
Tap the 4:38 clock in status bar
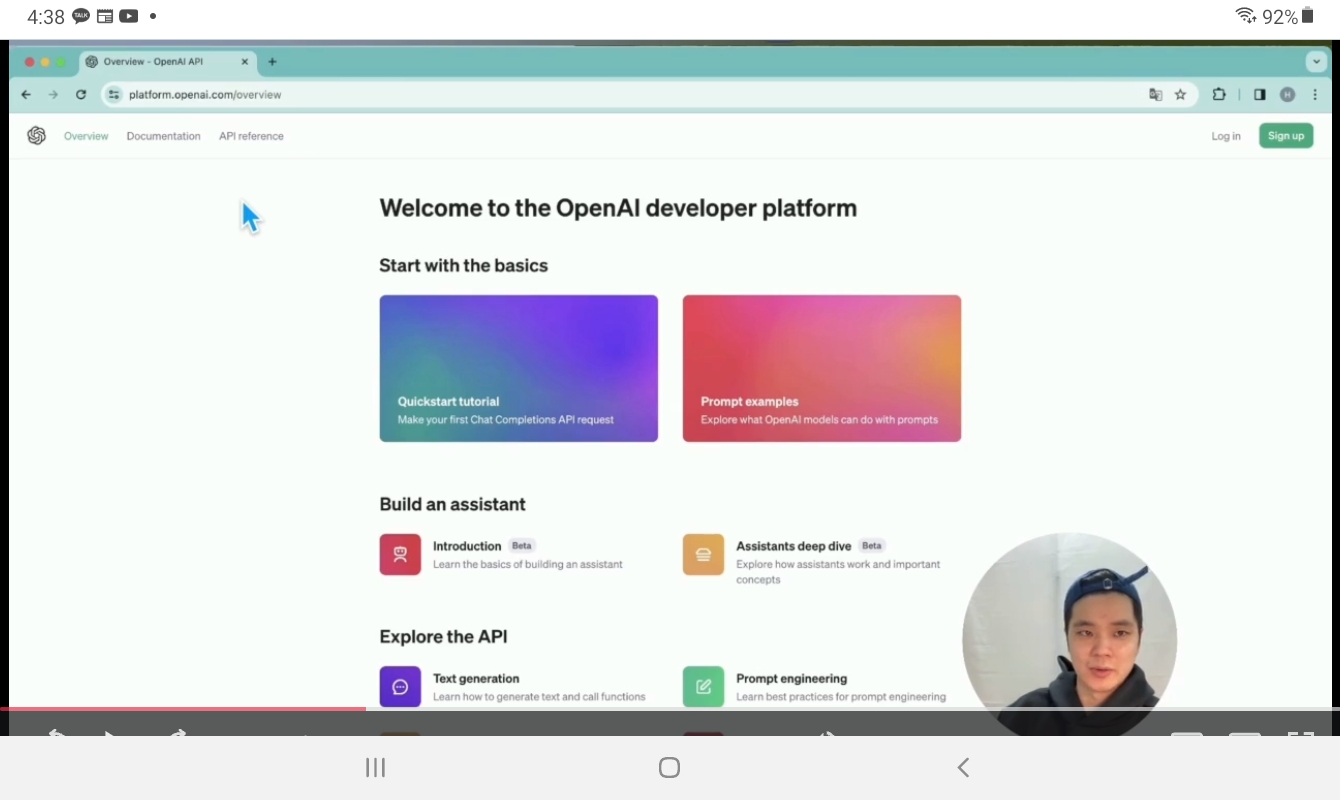pos(46,17)
